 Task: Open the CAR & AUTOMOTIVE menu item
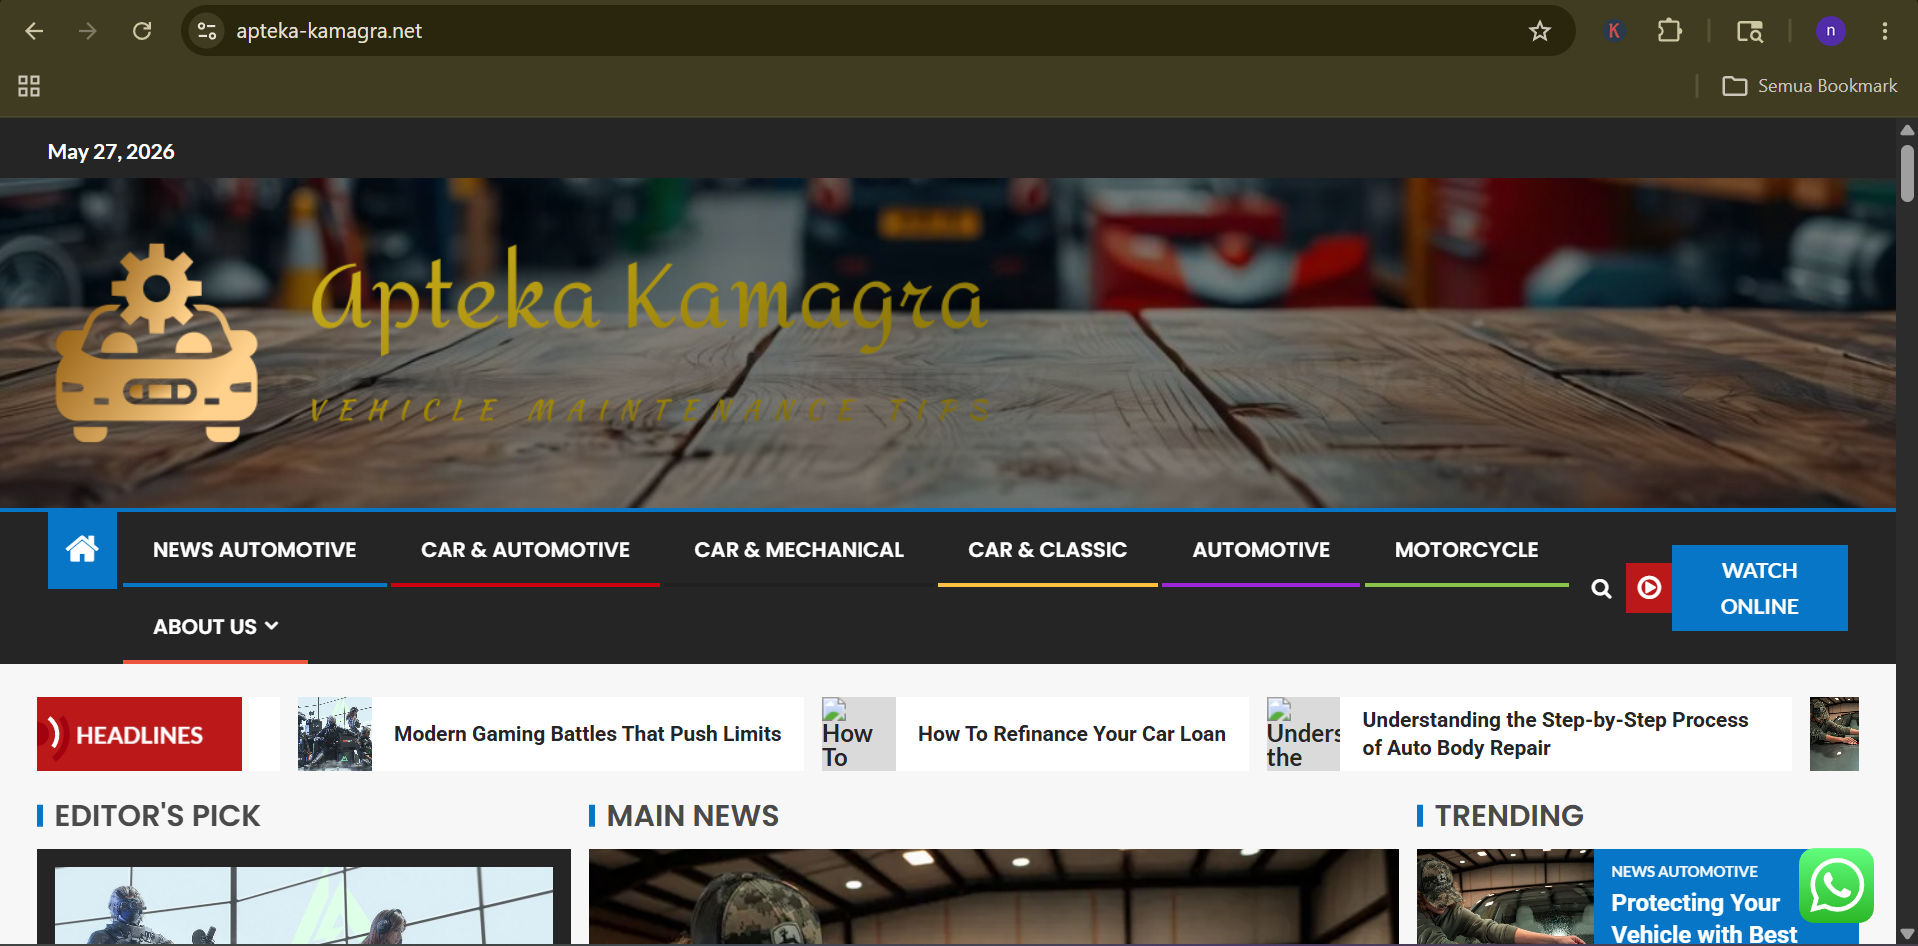pos(525,550)
